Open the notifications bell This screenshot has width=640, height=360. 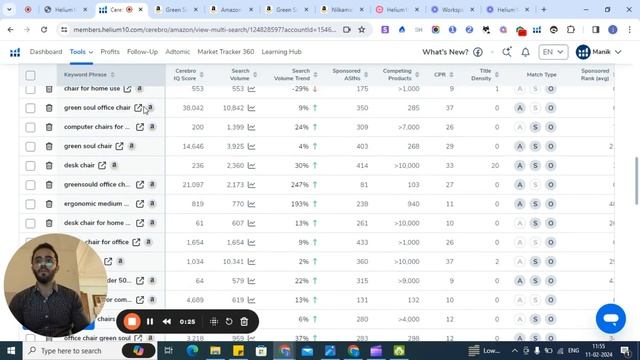pyautogui.click(x=526, y=52)
